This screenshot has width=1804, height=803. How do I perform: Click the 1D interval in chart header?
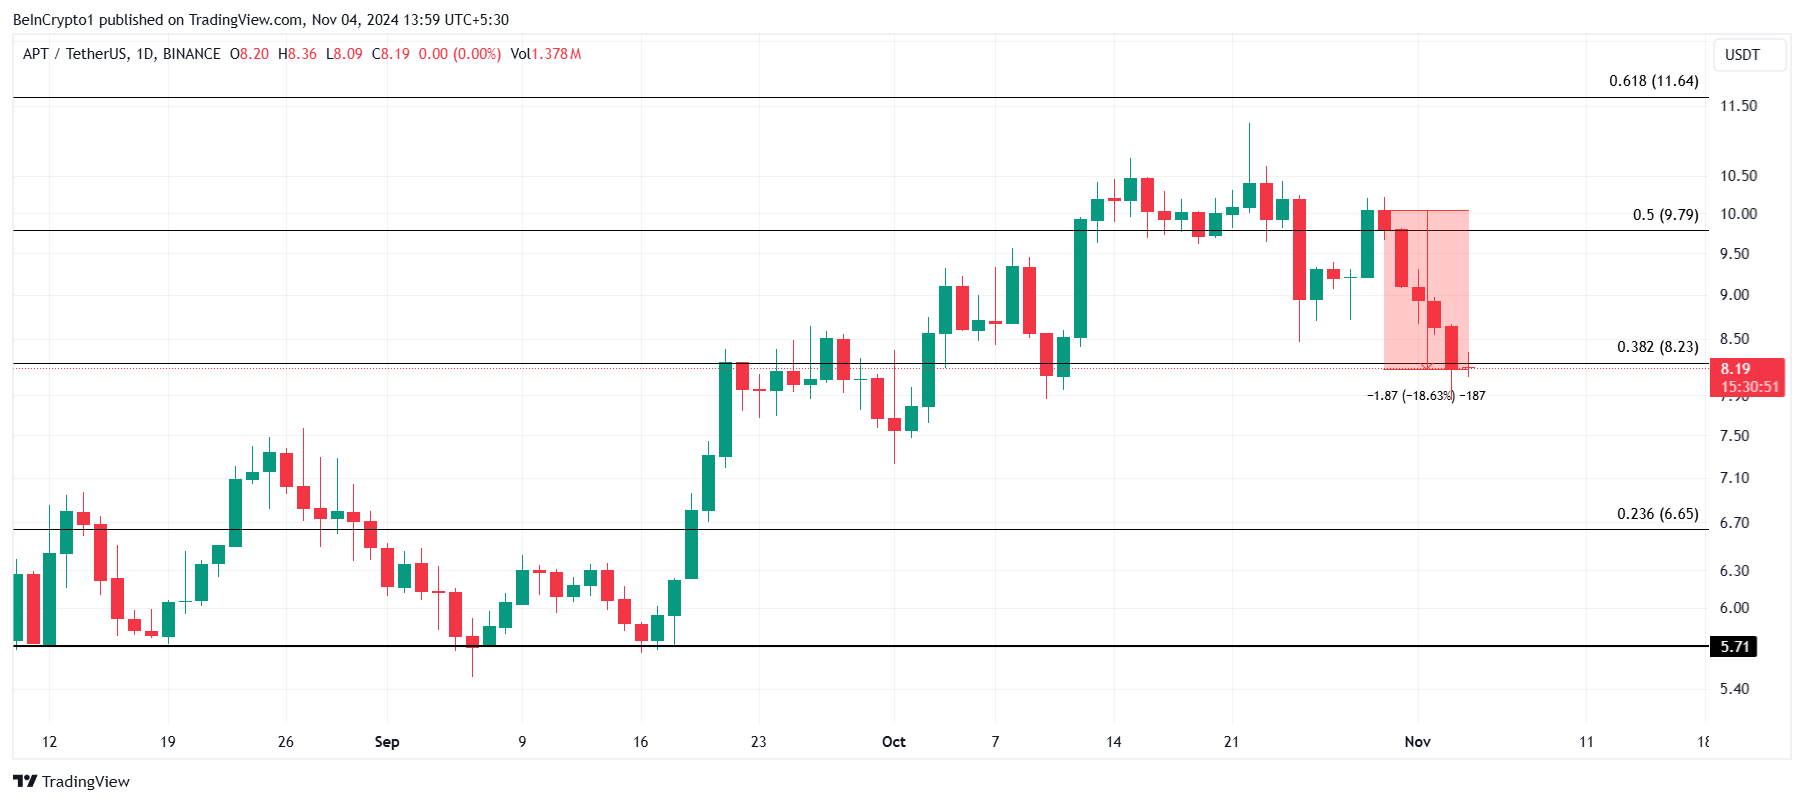(145, 54)
